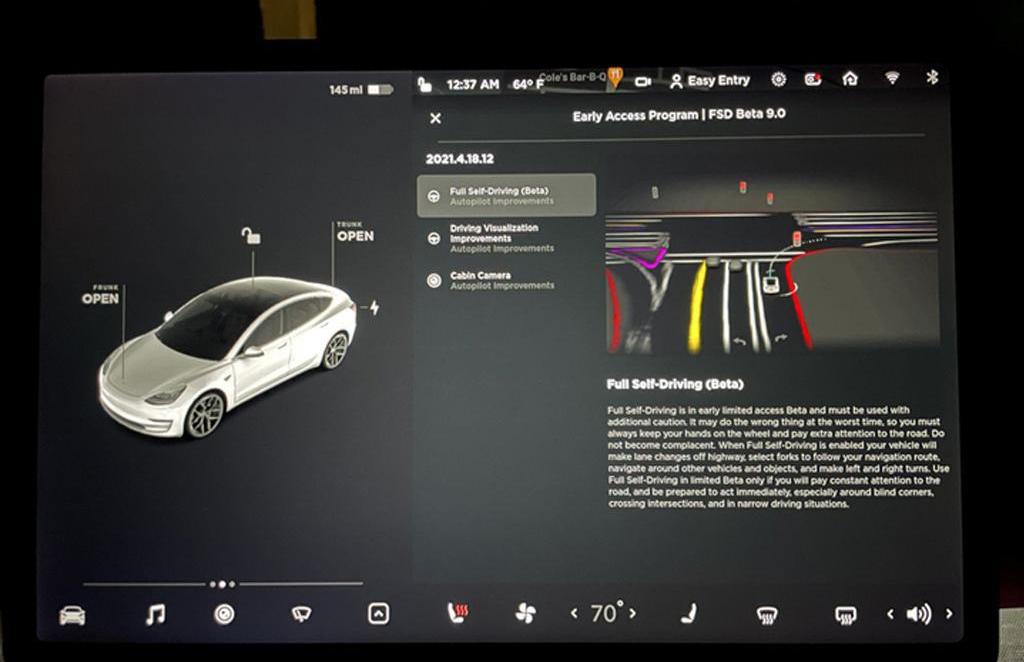Tap the white Model 3 car image
Image resolution: width=1024 pixels, height=662 pixels.
(x=227, y=356)
